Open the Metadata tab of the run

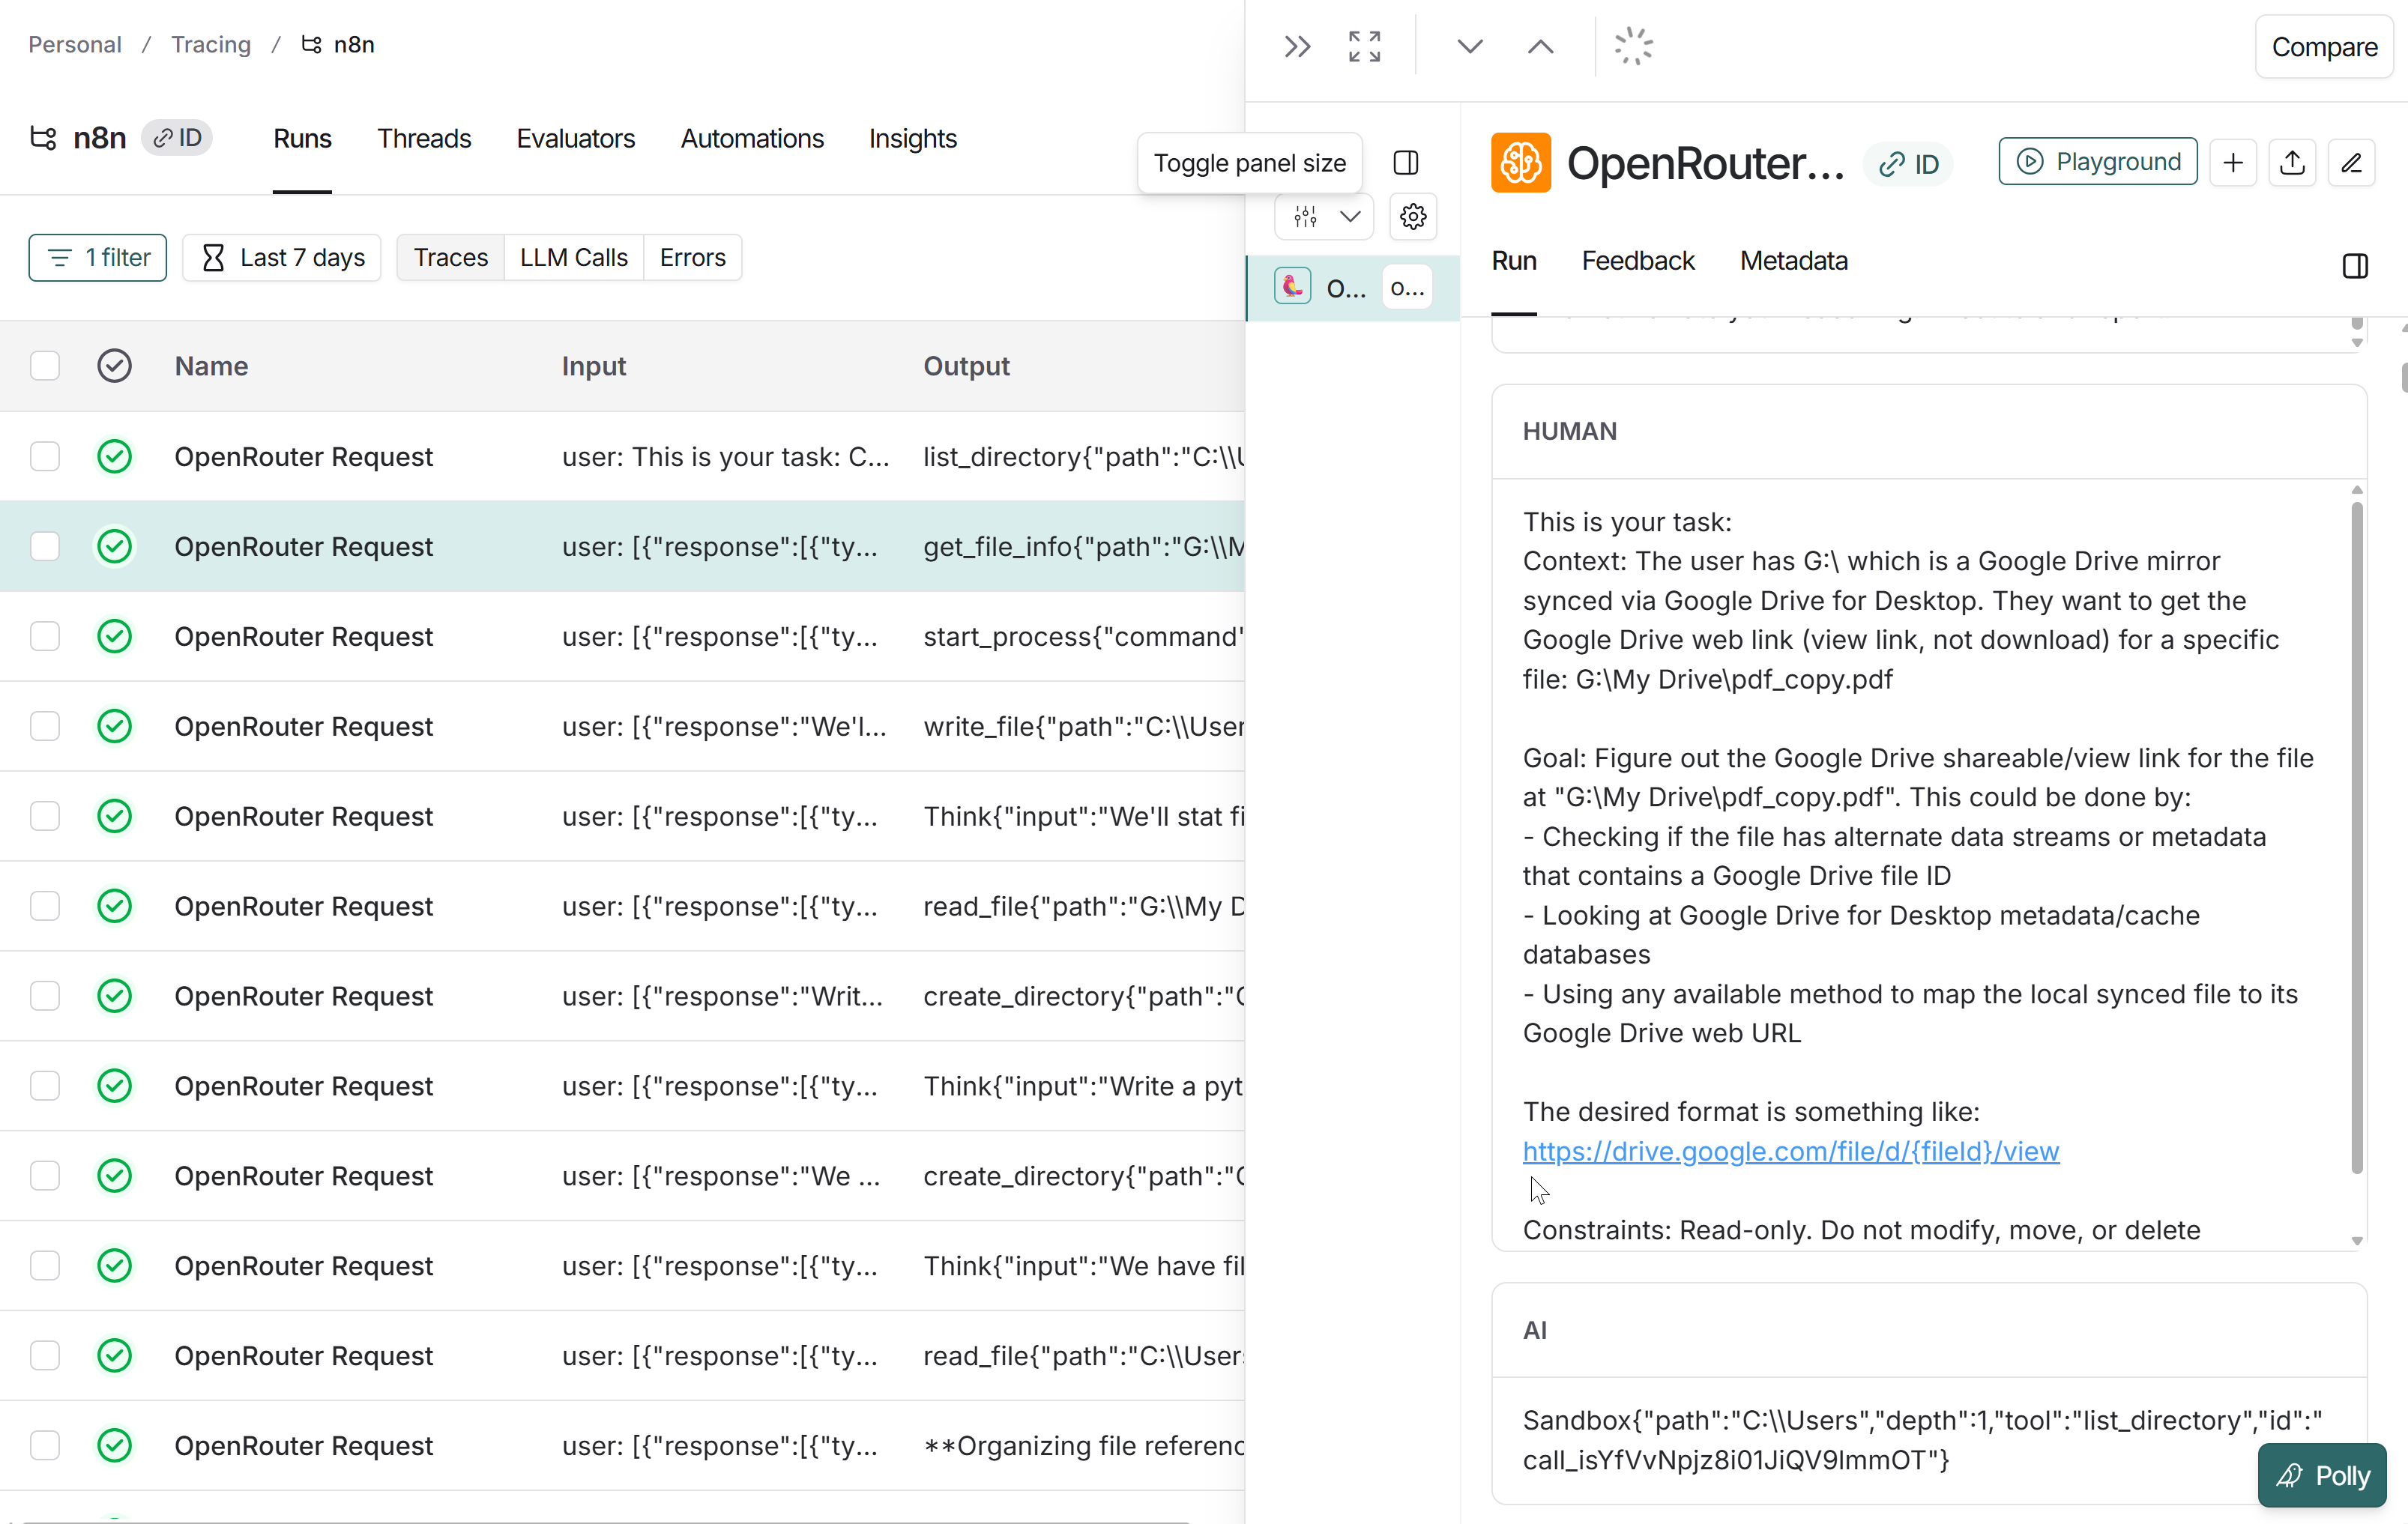tap(1793, 261)
